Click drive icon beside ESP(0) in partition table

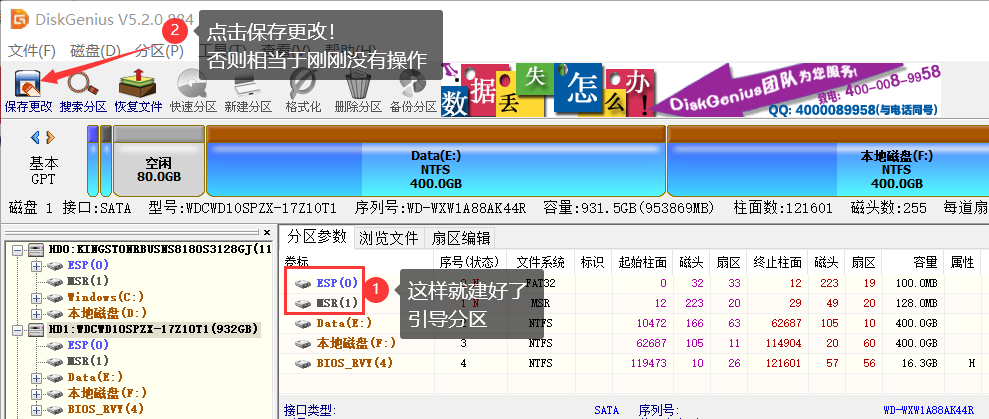tap(303, 283)
